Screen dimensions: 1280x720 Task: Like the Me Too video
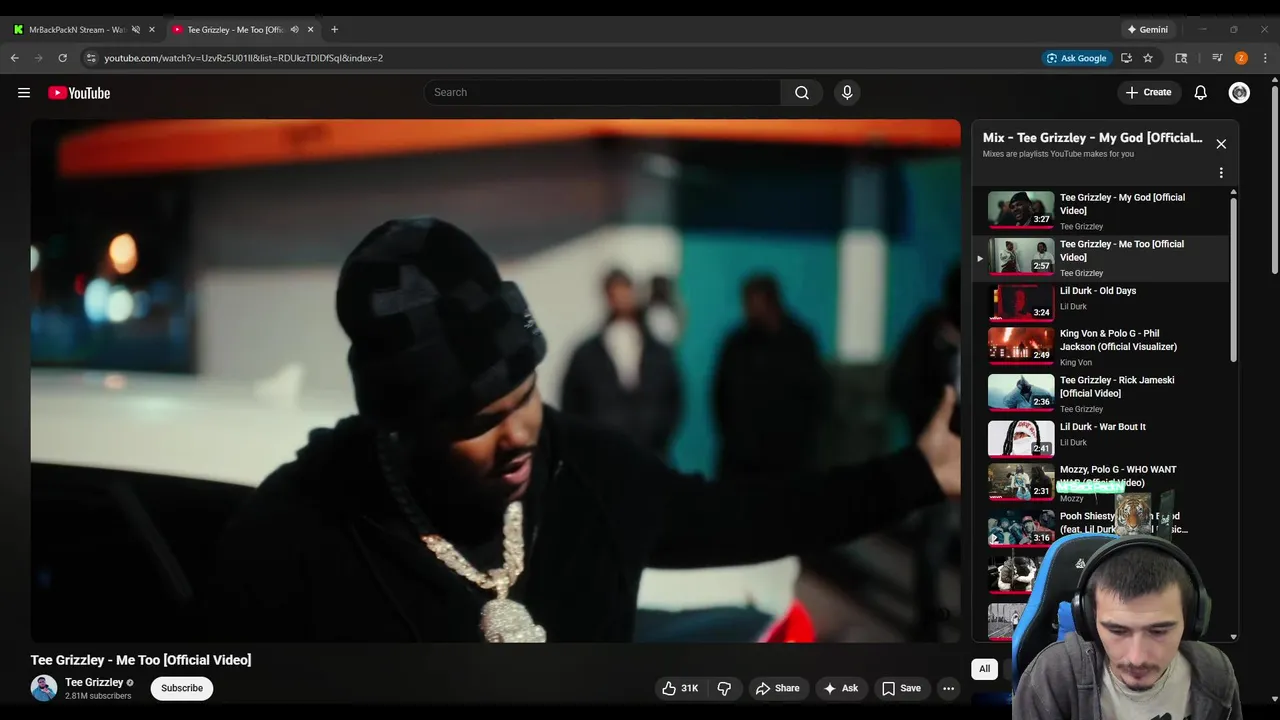tap(680, 688)
